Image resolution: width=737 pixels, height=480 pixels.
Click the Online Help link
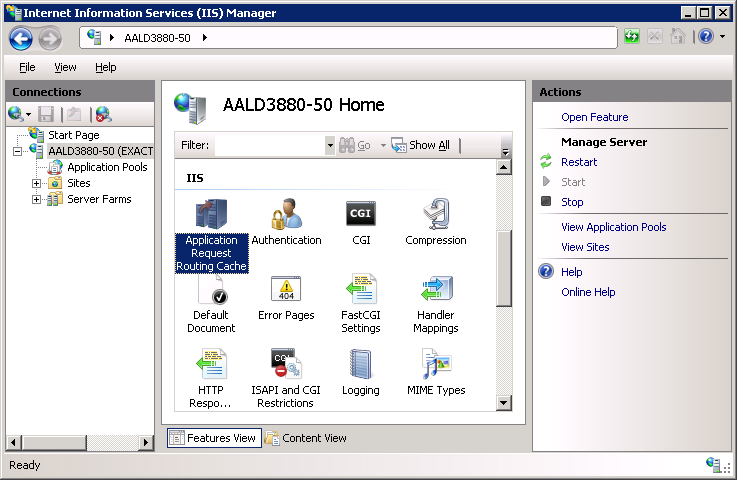(x=588, y=292)
